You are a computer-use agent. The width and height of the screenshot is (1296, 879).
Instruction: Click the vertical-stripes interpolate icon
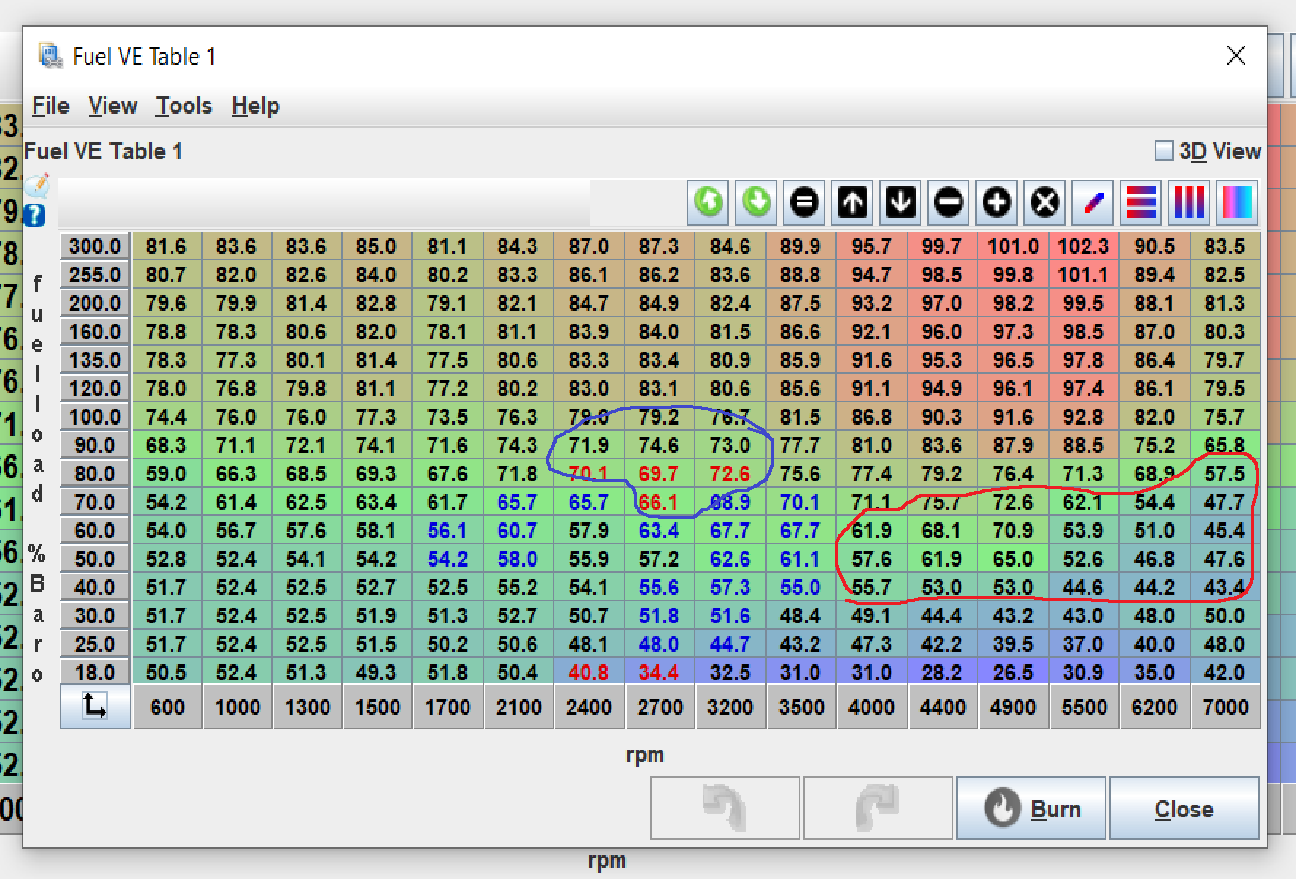point(1189,203)
